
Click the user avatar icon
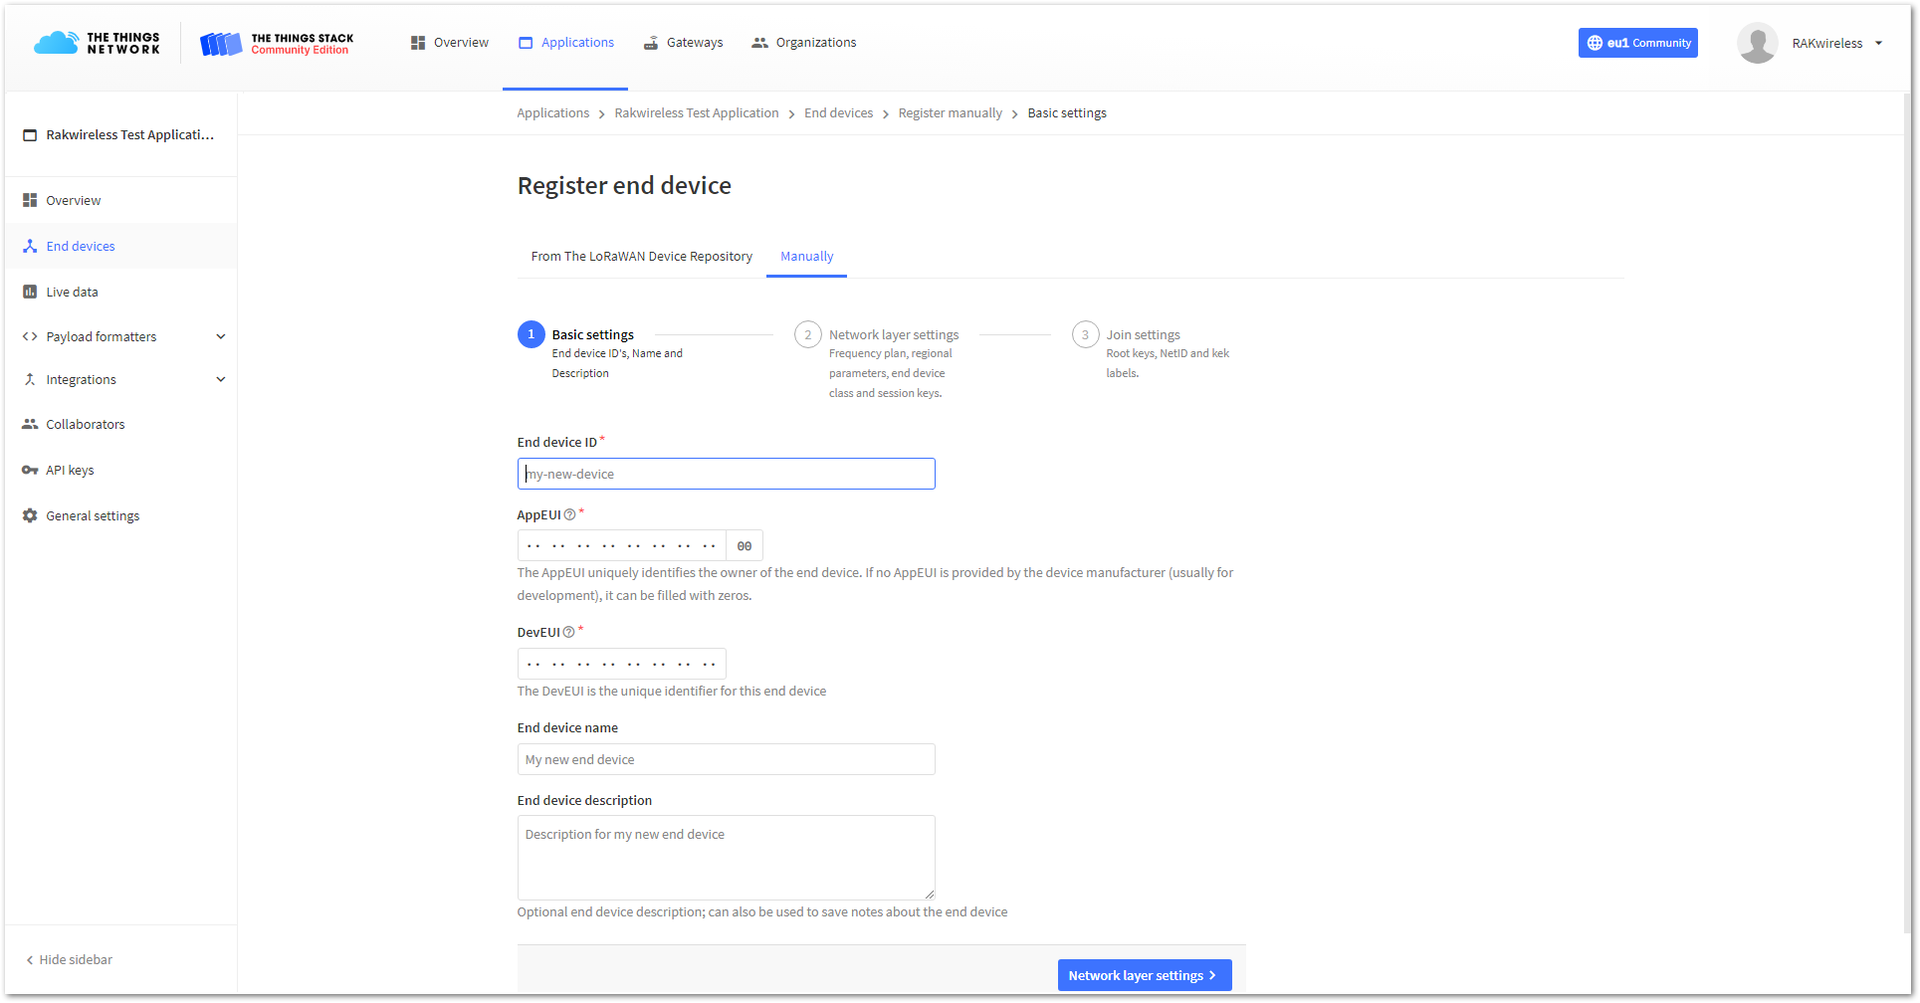coord(1757,43)
